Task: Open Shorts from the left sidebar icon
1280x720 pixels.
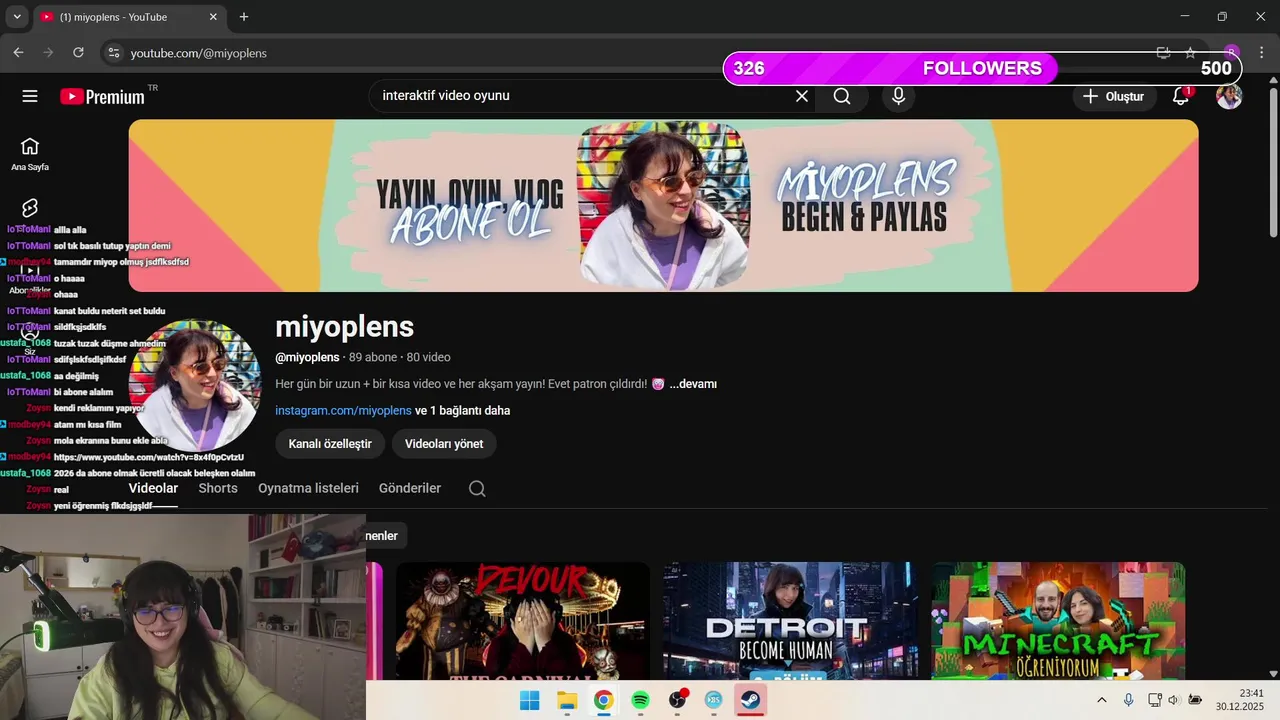Action: click(30, 208)
